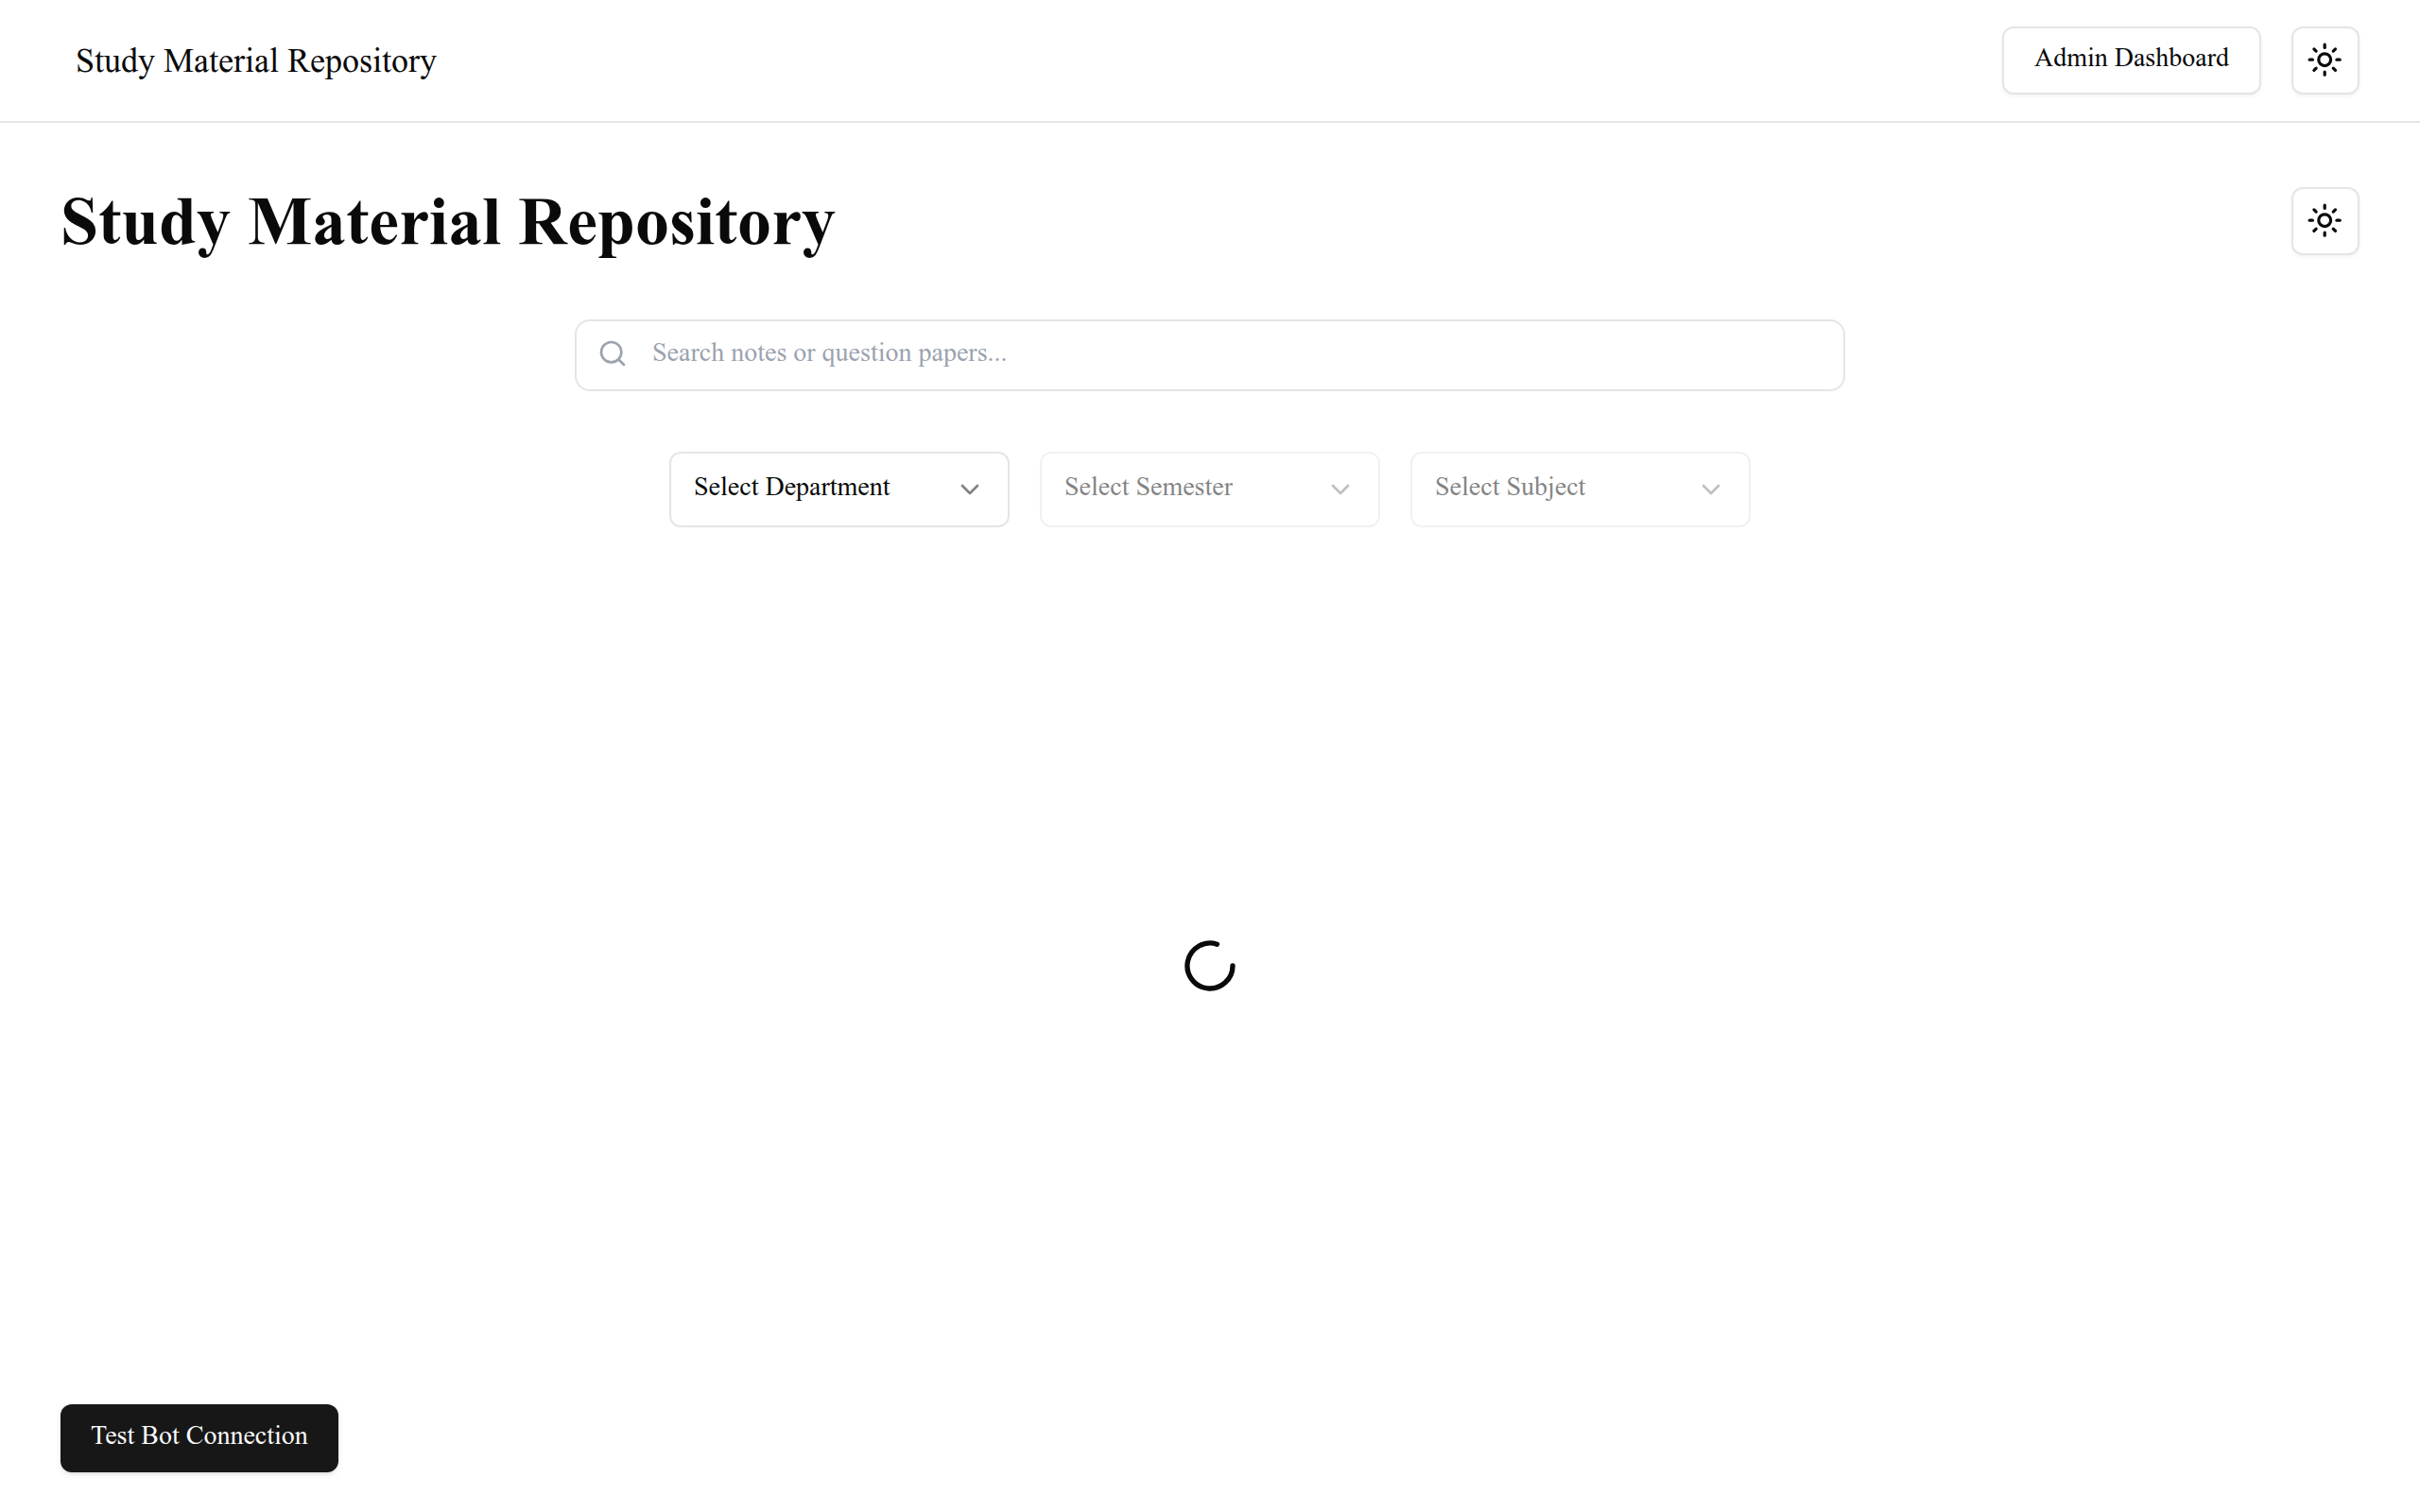This screenshot has height=1512, width=2420.
Task: Click the chevron arrow in Select Subject
Action: (1710, 489)
